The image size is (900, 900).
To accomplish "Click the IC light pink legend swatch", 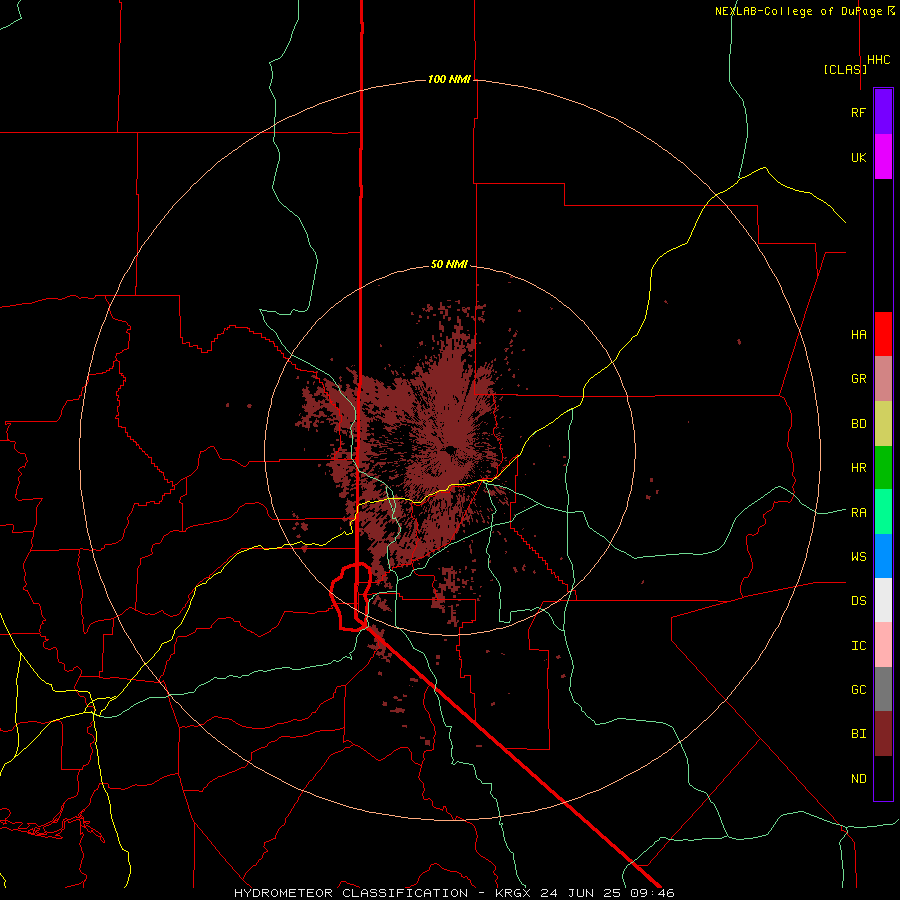I will (x=883, y=645).
